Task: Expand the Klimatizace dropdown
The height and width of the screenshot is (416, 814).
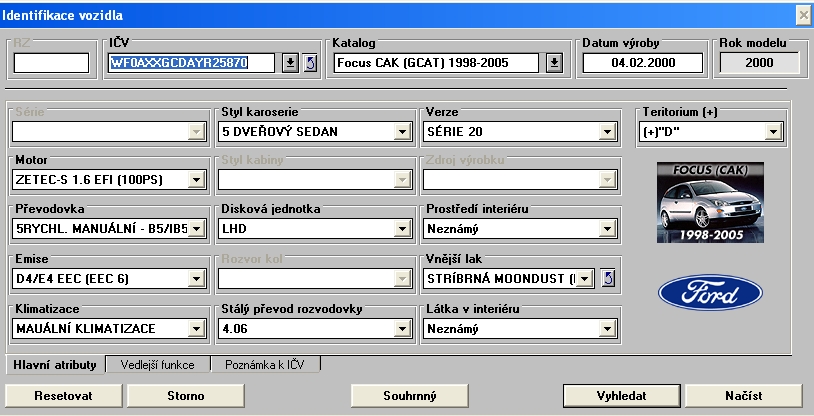Action: point(195,328)
